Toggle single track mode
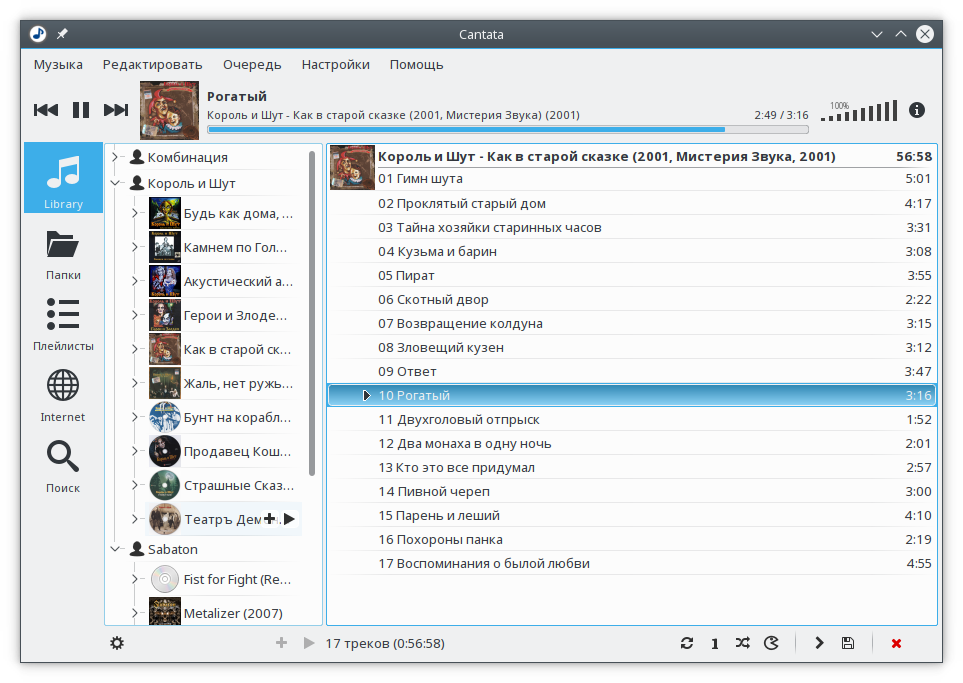Image resolution: width=963 pixels, height=683 pixels. pos(714,644)
